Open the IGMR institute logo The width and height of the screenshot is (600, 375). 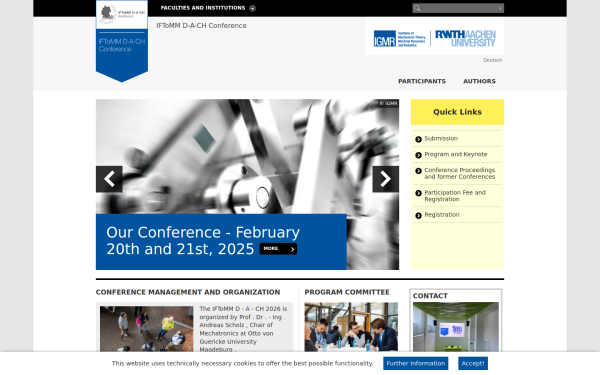(399, 38)
